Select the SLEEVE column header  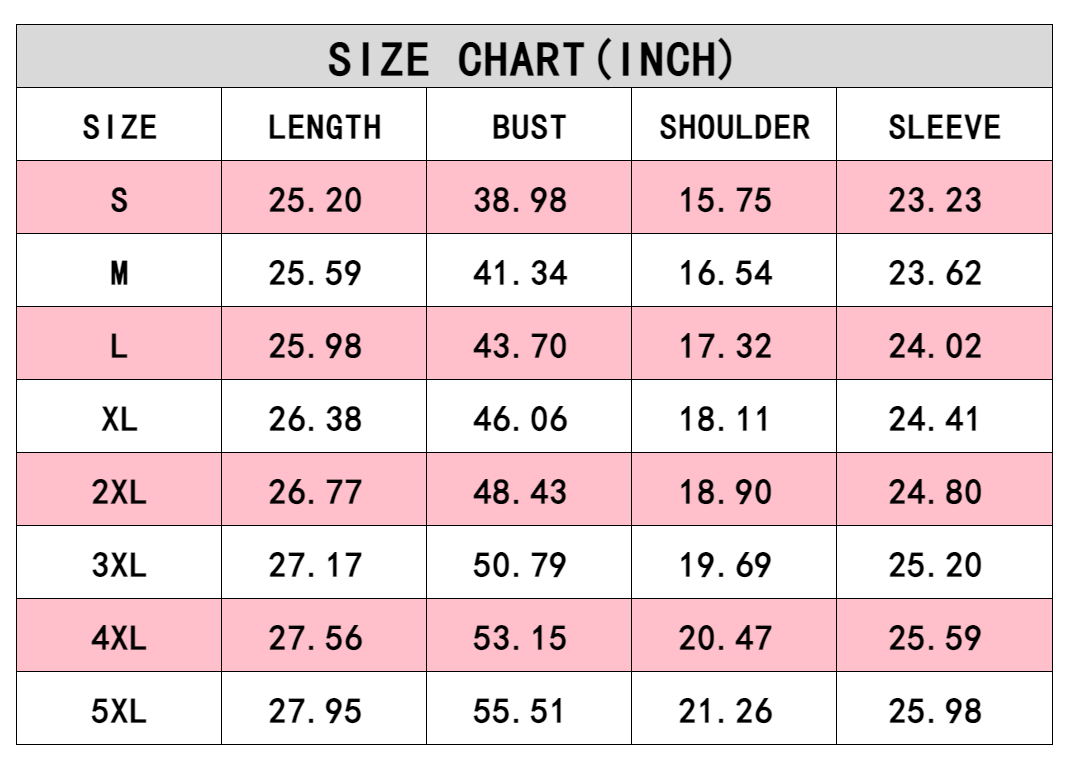click(944, 128)
